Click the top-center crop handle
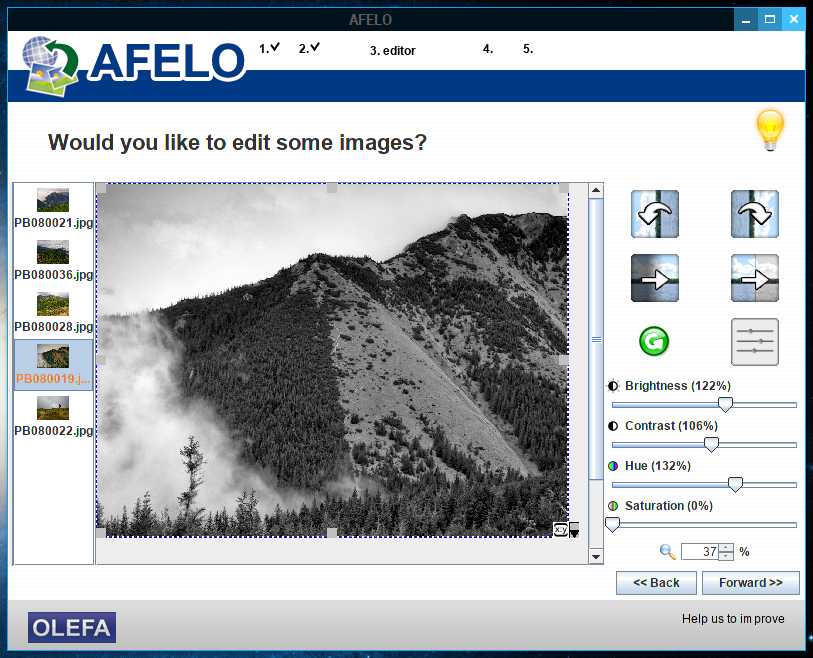The height and width of the screenshot is (658, 813). (x=332, y=188)
